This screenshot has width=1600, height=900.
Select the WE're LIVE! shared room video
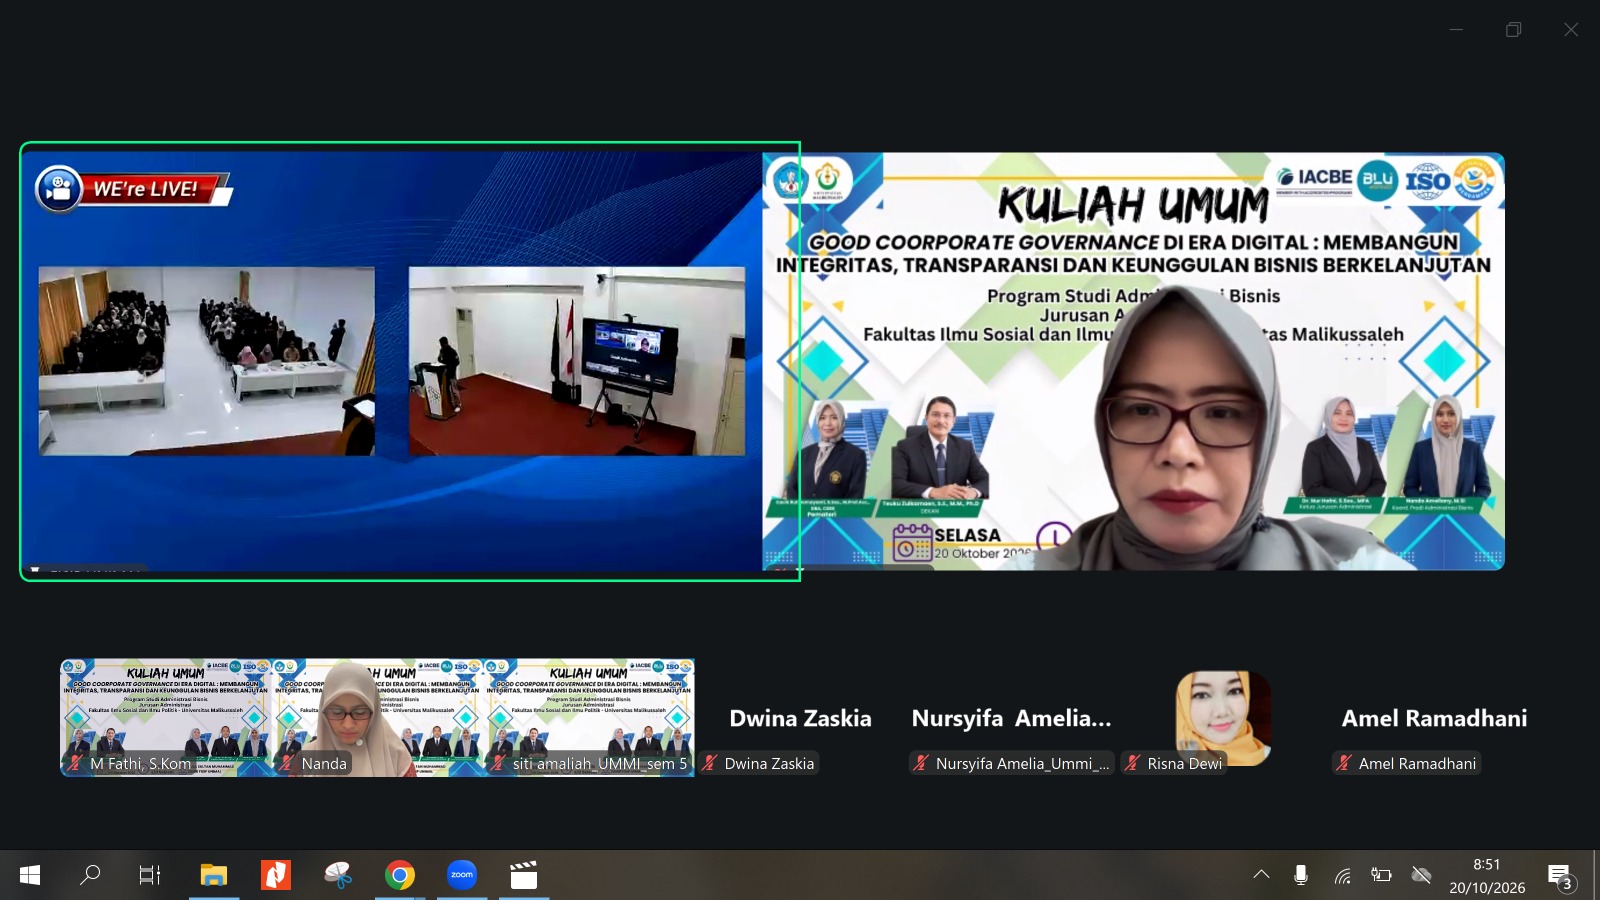pyautogui.click(x=391, y=362)
